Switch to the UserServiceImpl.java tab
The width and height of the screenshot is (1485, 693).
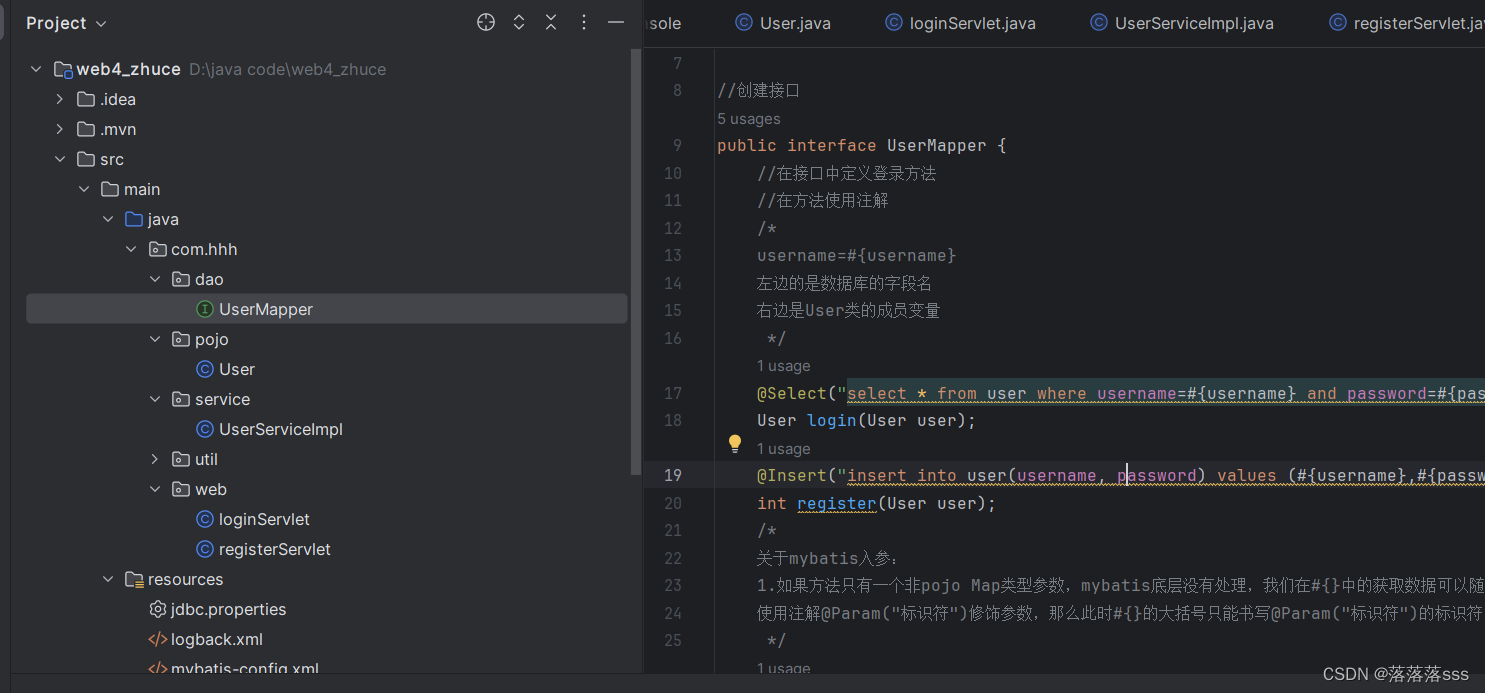pos(1181,22)
